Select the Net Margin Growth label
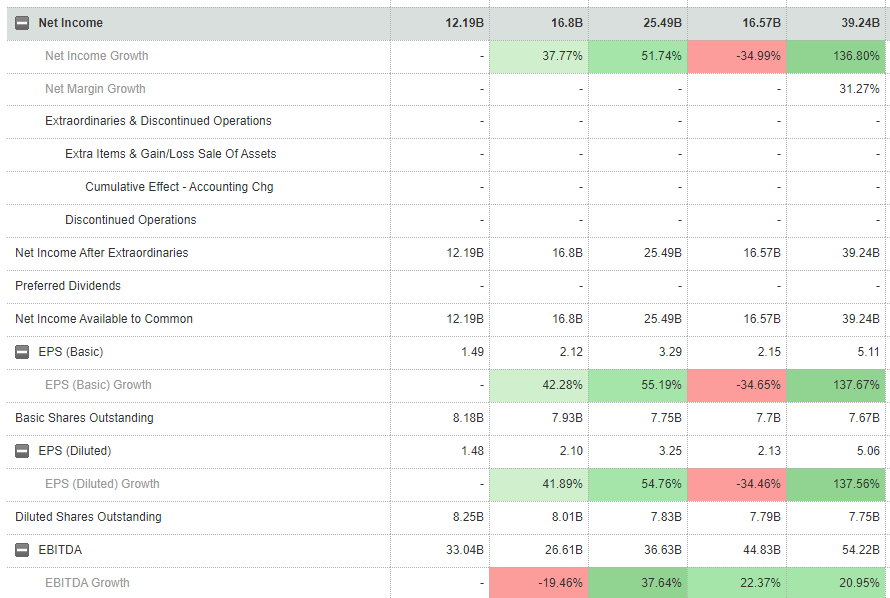Screen dimensions: 890x598 [95, 89]
